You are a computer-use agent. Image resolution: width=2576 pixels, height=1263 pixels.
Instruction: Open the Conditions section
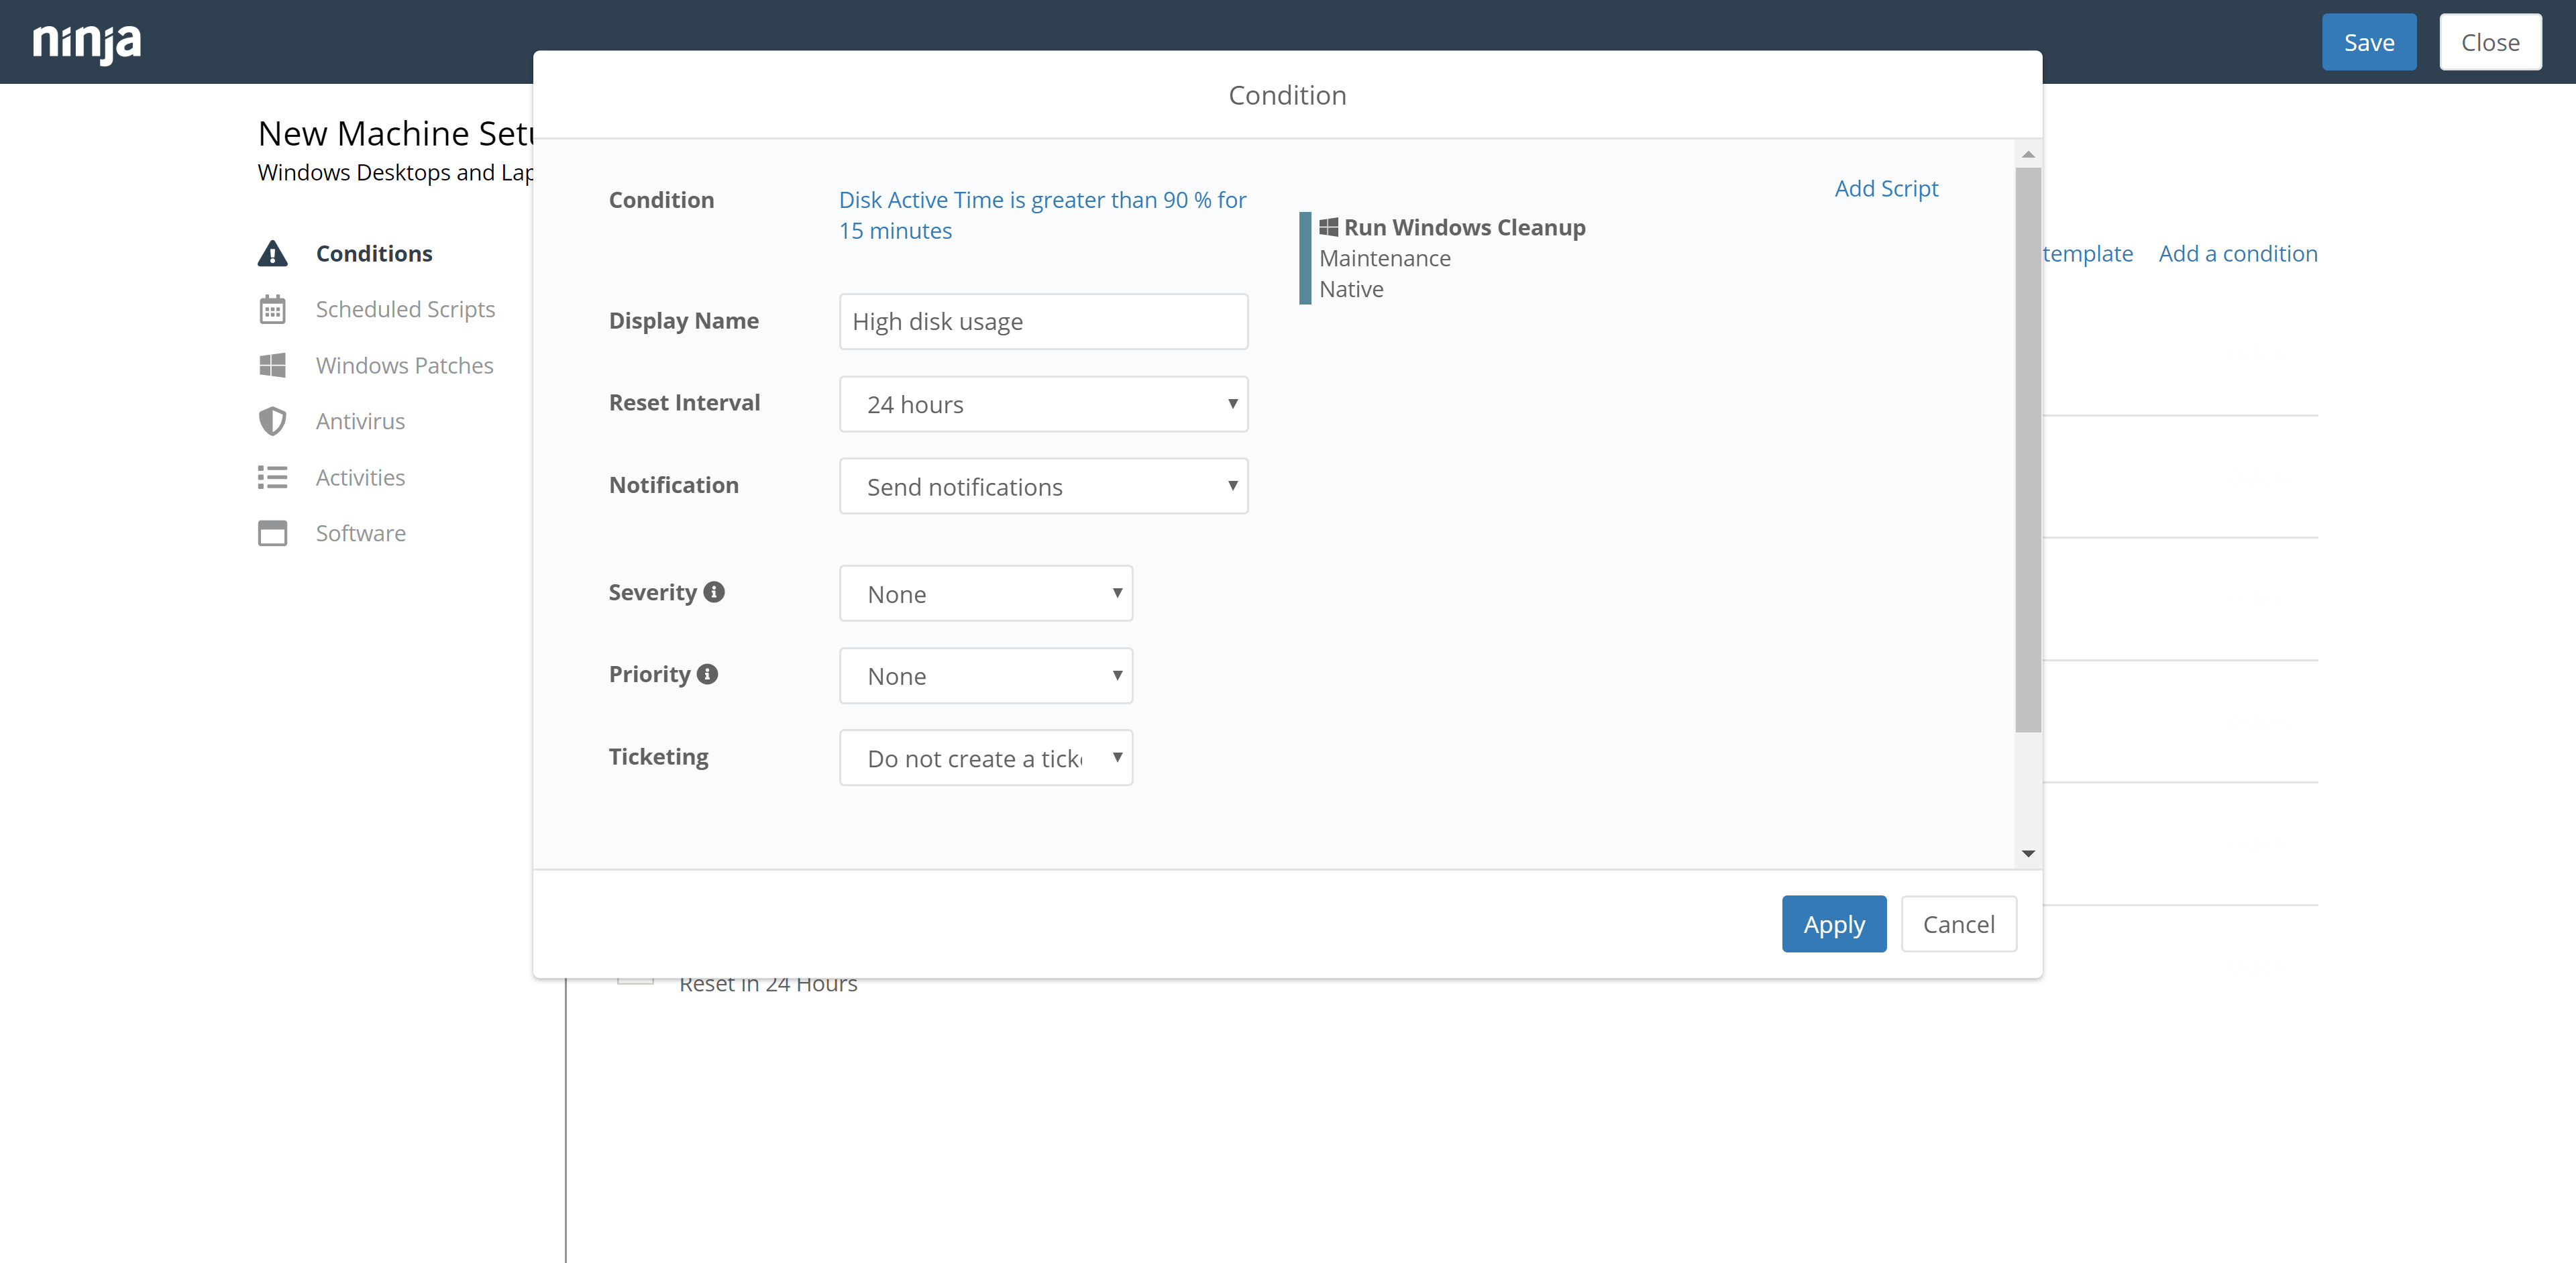point(374,253)
